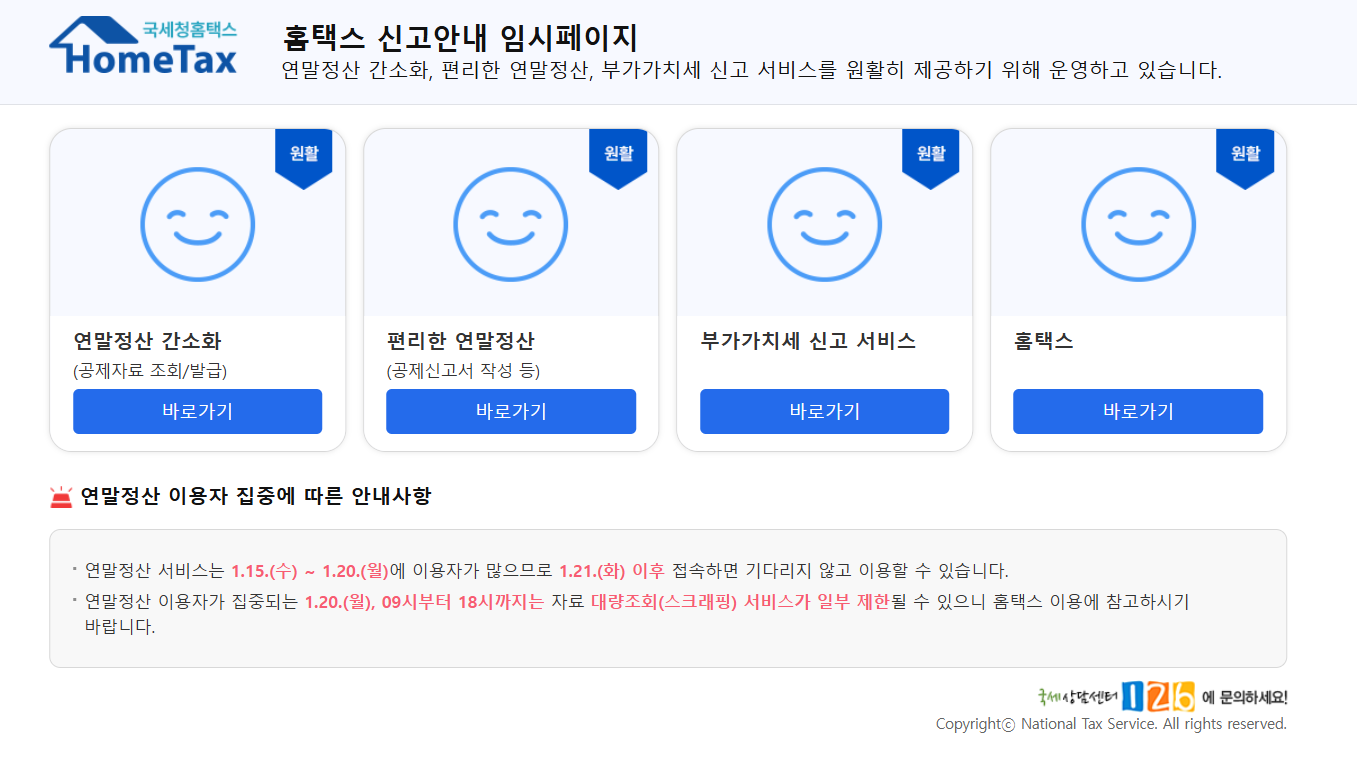This screenshot has height=768, width=1357.
Task: Click smiley face icon on 연말정산 간소화 card
Action: click(197, 224)
